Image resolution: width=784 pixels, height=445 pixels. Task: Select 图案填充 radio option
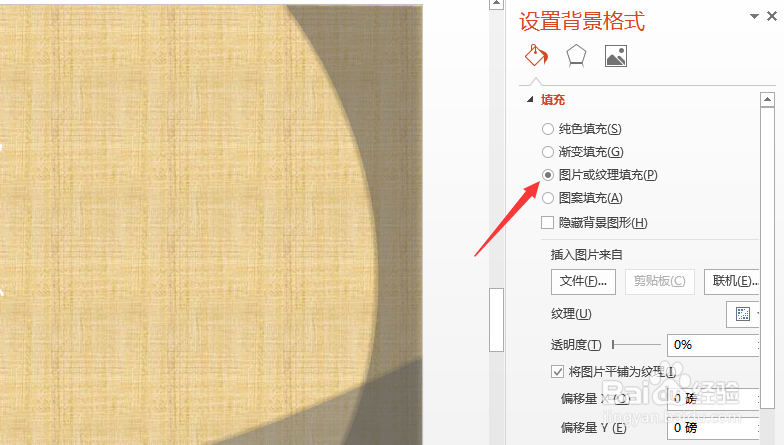pos(548,198)
